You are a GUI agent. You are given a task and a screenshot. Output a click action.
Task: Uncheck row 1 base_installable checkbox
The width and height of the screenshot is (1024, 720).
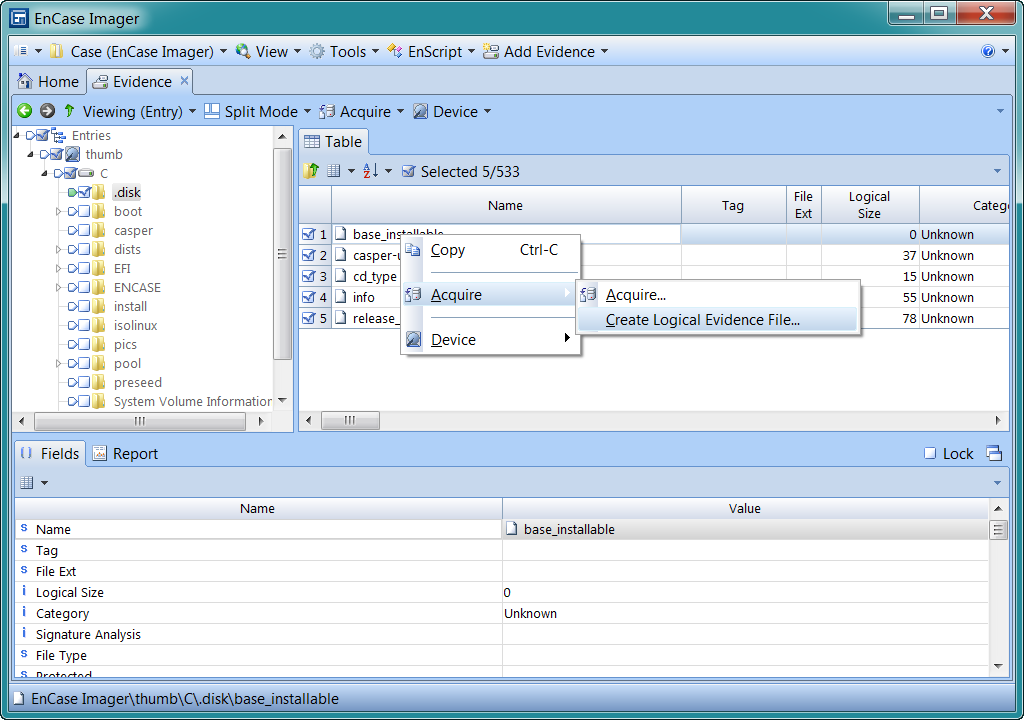point(309,234)
